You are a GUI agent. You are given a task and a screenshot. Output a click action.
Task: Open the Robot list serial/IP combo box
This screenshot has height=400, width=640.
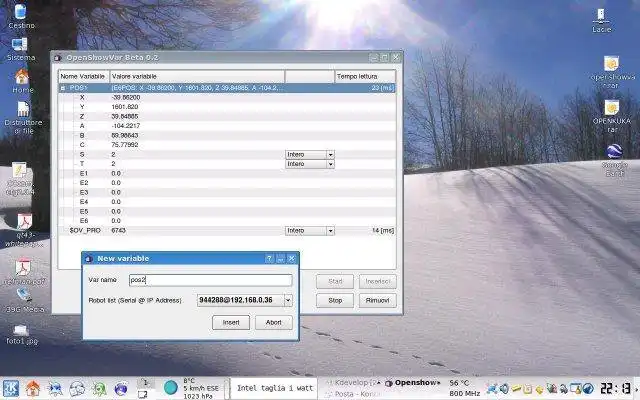(x=244, y=300)
